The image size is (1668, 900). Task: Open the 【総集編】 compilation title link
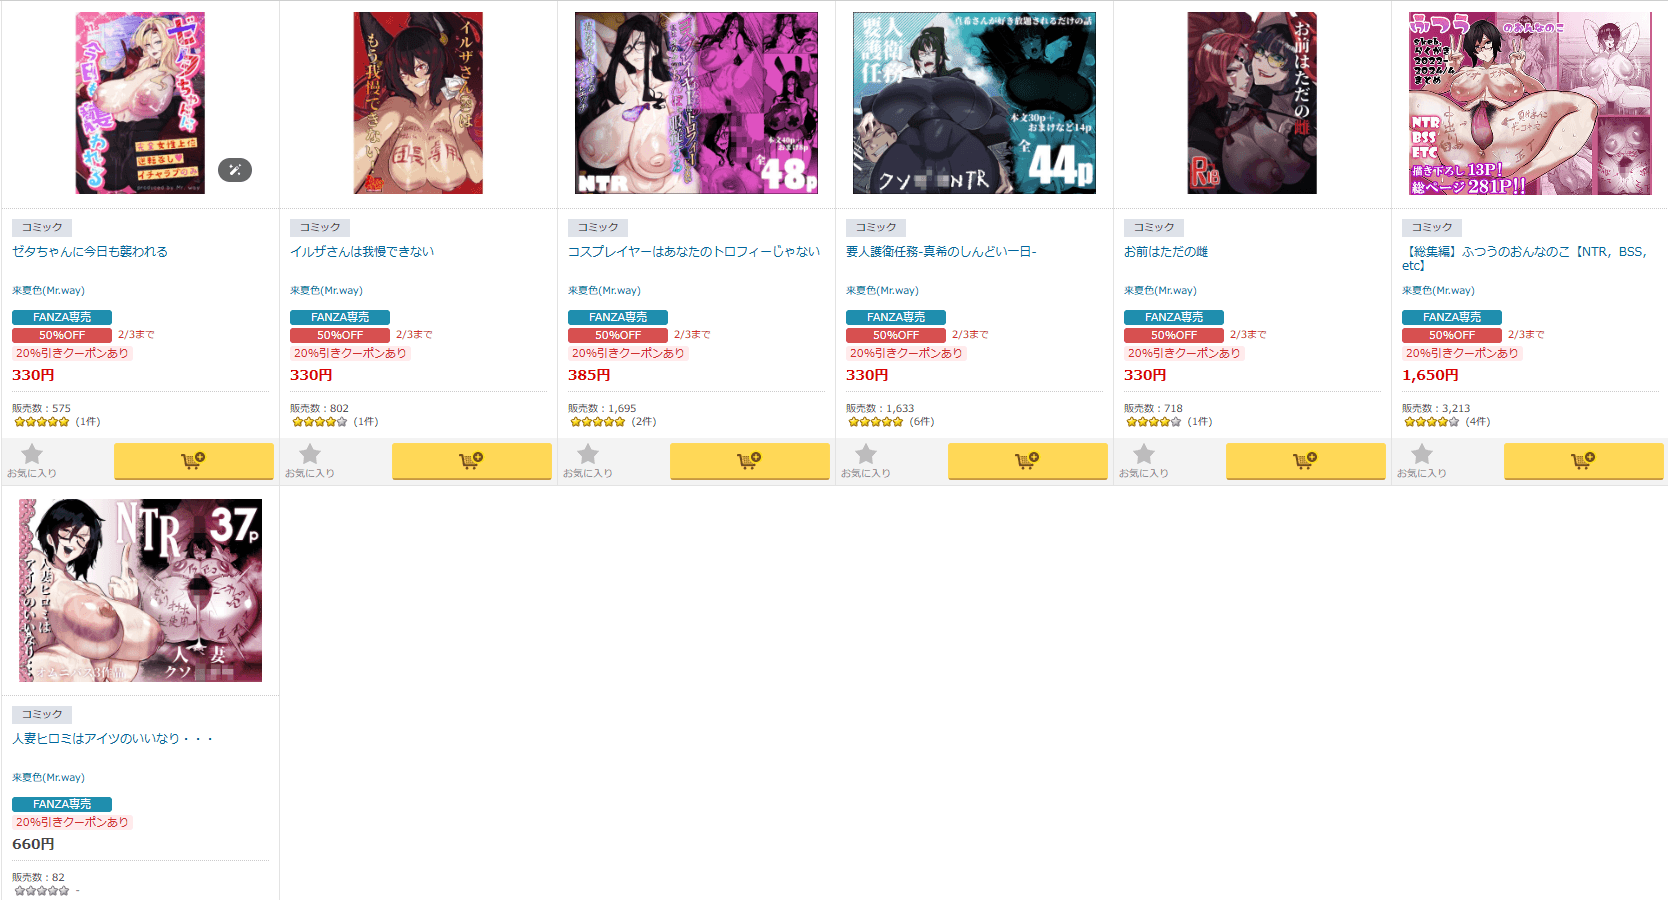tap(1525, 258)
